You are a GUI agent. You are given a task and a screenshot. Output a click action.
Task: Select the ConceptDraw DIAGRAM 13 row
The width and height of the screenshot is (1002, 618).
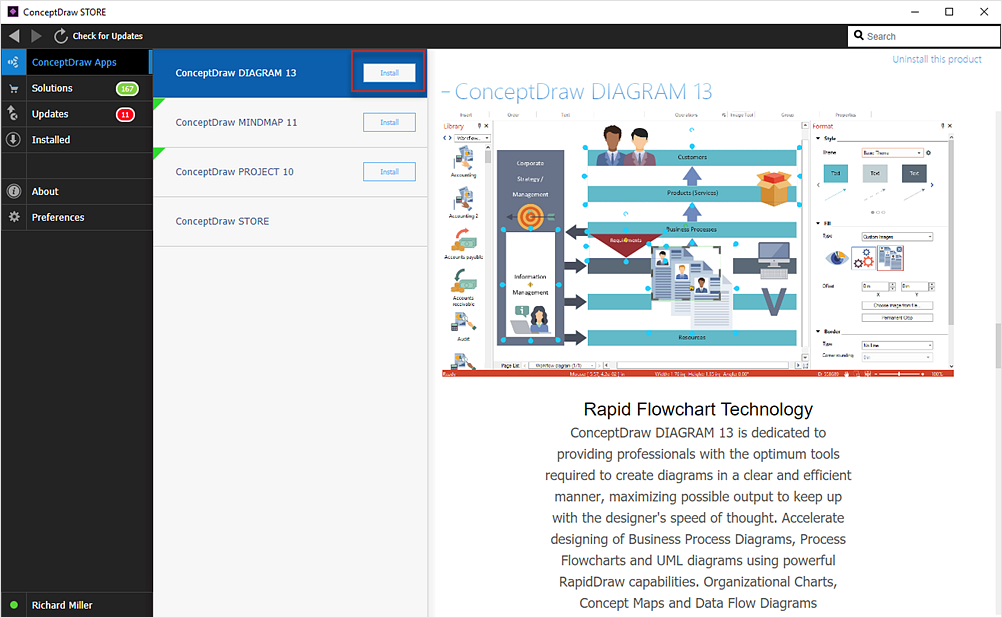tap(290, 73)
